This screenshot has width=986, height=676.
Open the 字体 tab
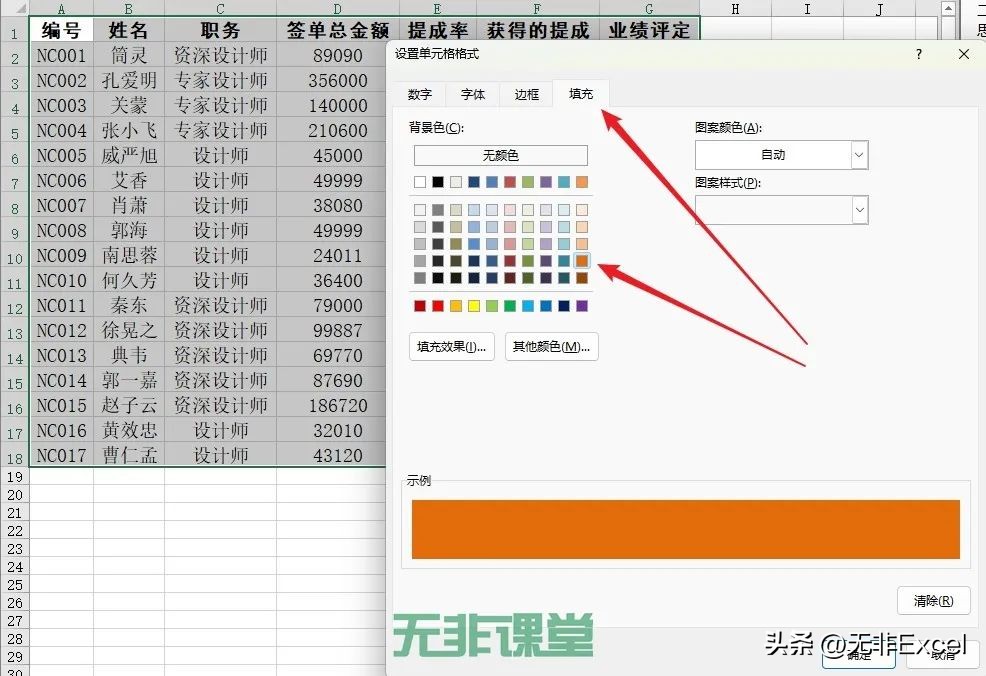472,94
